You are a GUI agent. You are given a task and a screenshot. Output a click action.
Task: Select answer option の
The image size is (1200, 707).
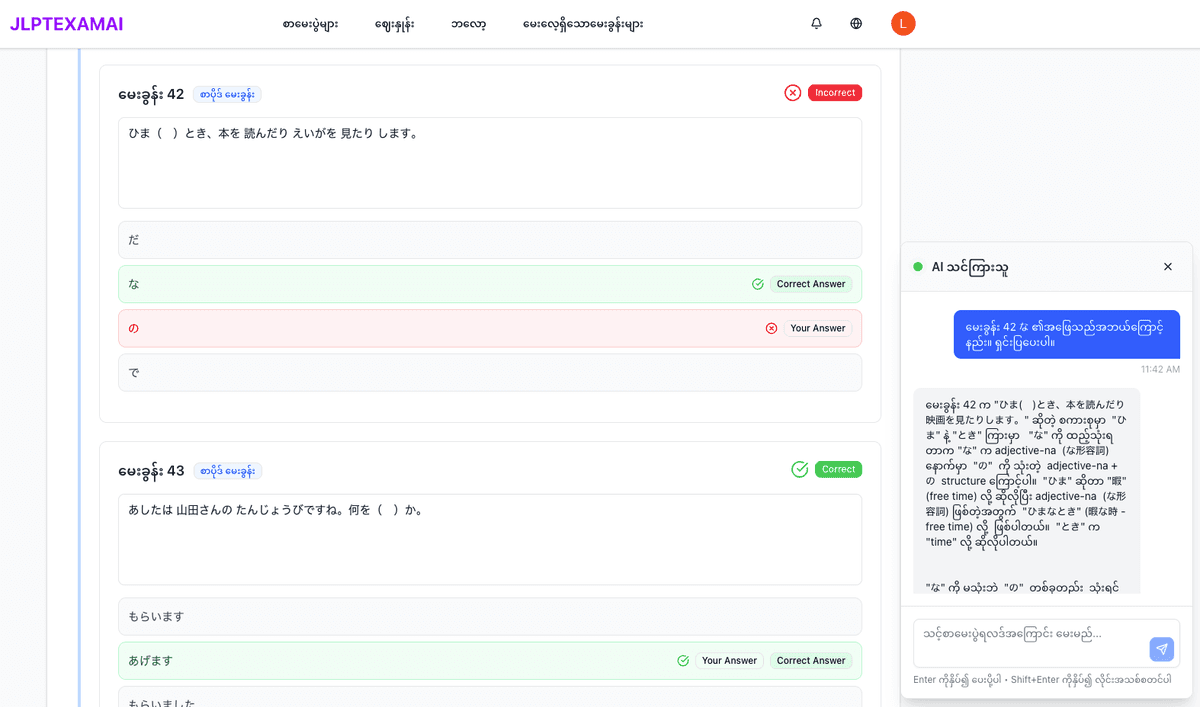tap(490, 328)
